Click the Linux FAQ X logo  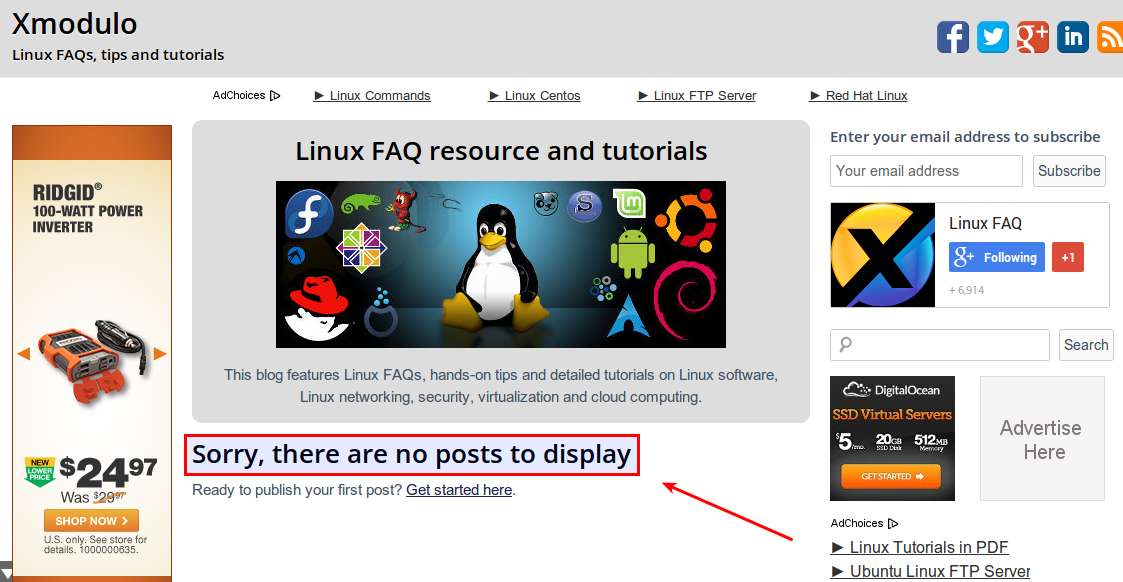coord(882,255)
